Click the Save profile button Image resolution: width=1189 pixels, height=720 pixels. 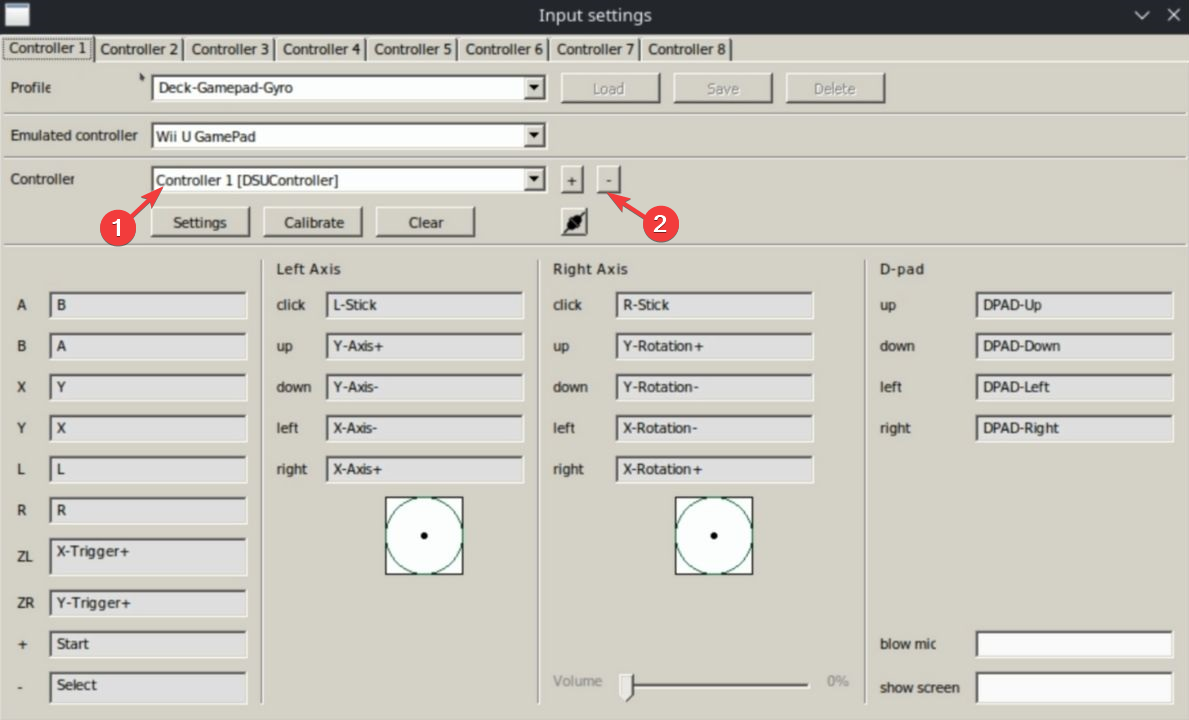pyautogui.click(x=723, y=88)
